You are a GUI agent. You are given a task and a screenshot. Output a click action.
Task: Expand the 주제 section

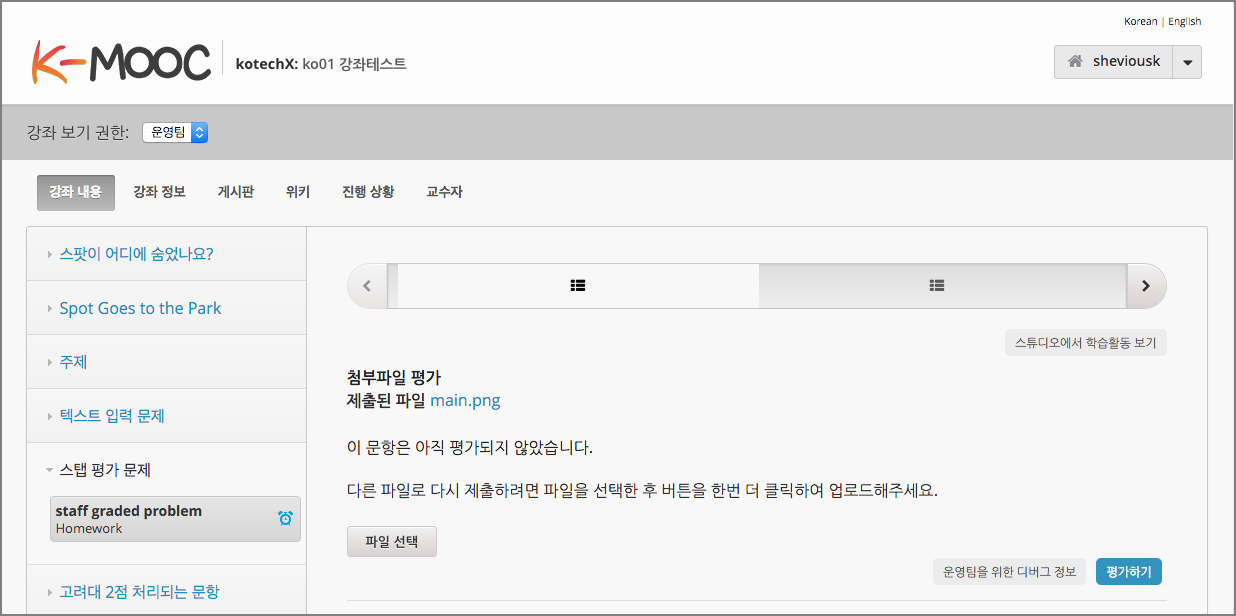[x=167, y=362]
